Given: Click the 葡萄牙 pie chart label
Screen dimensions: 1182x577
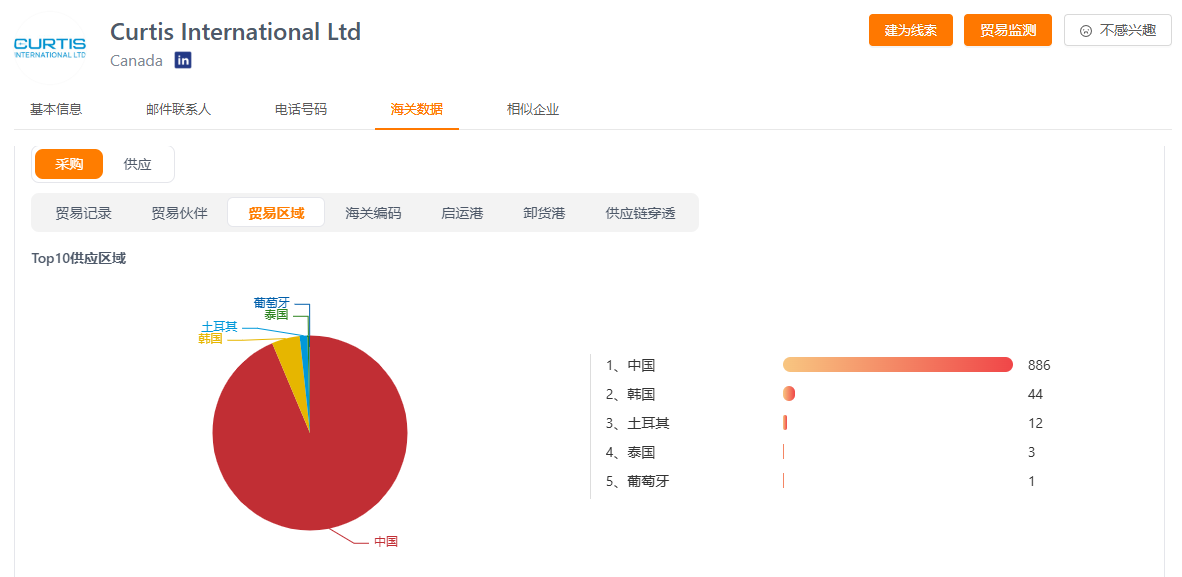Looking at the screenshot, I should coord(271,302).
